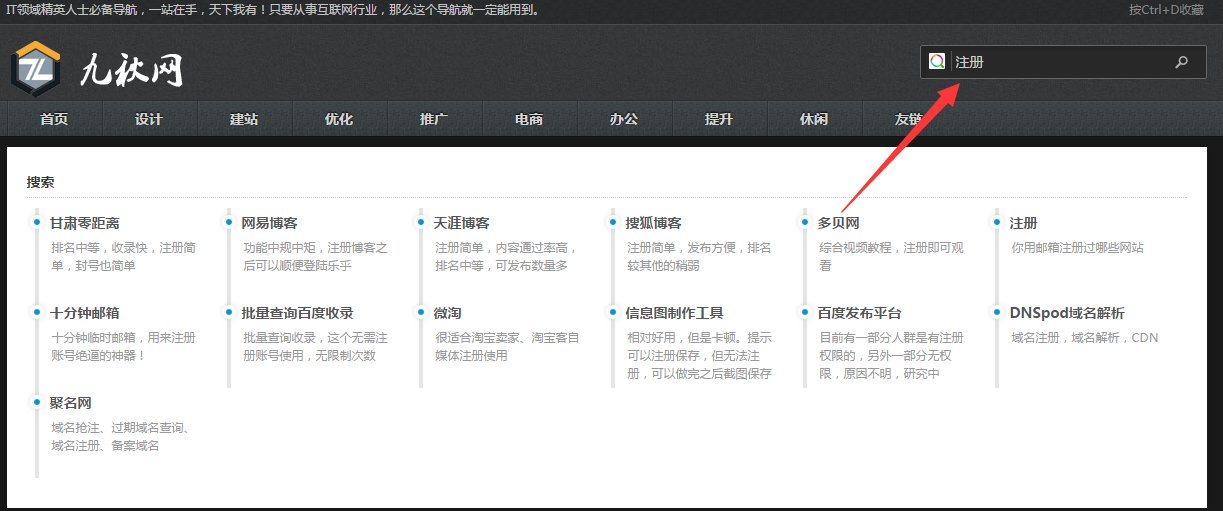Open the 首页 navigation tab
The image size is (1223, 511).
point(54,119)
